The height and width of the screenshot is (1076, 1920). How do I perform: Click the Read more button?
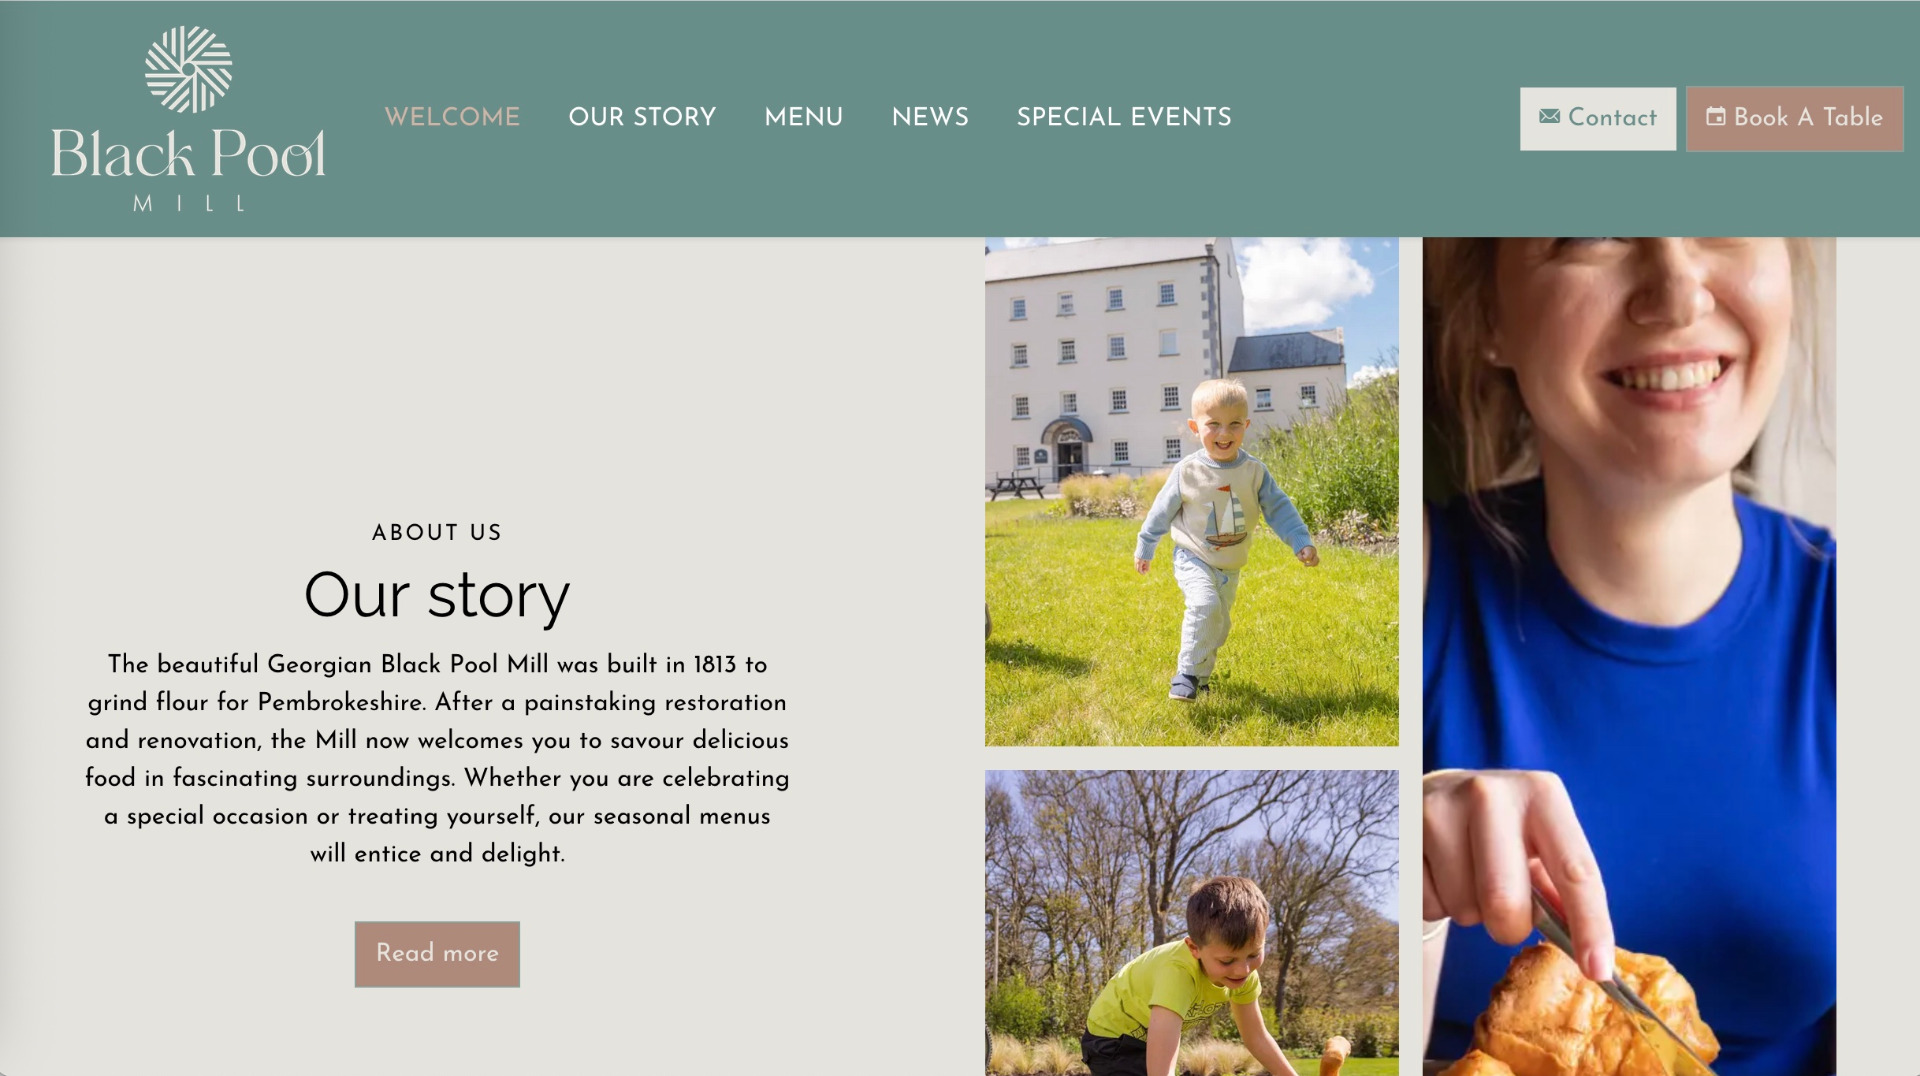(x=437, y=954)
